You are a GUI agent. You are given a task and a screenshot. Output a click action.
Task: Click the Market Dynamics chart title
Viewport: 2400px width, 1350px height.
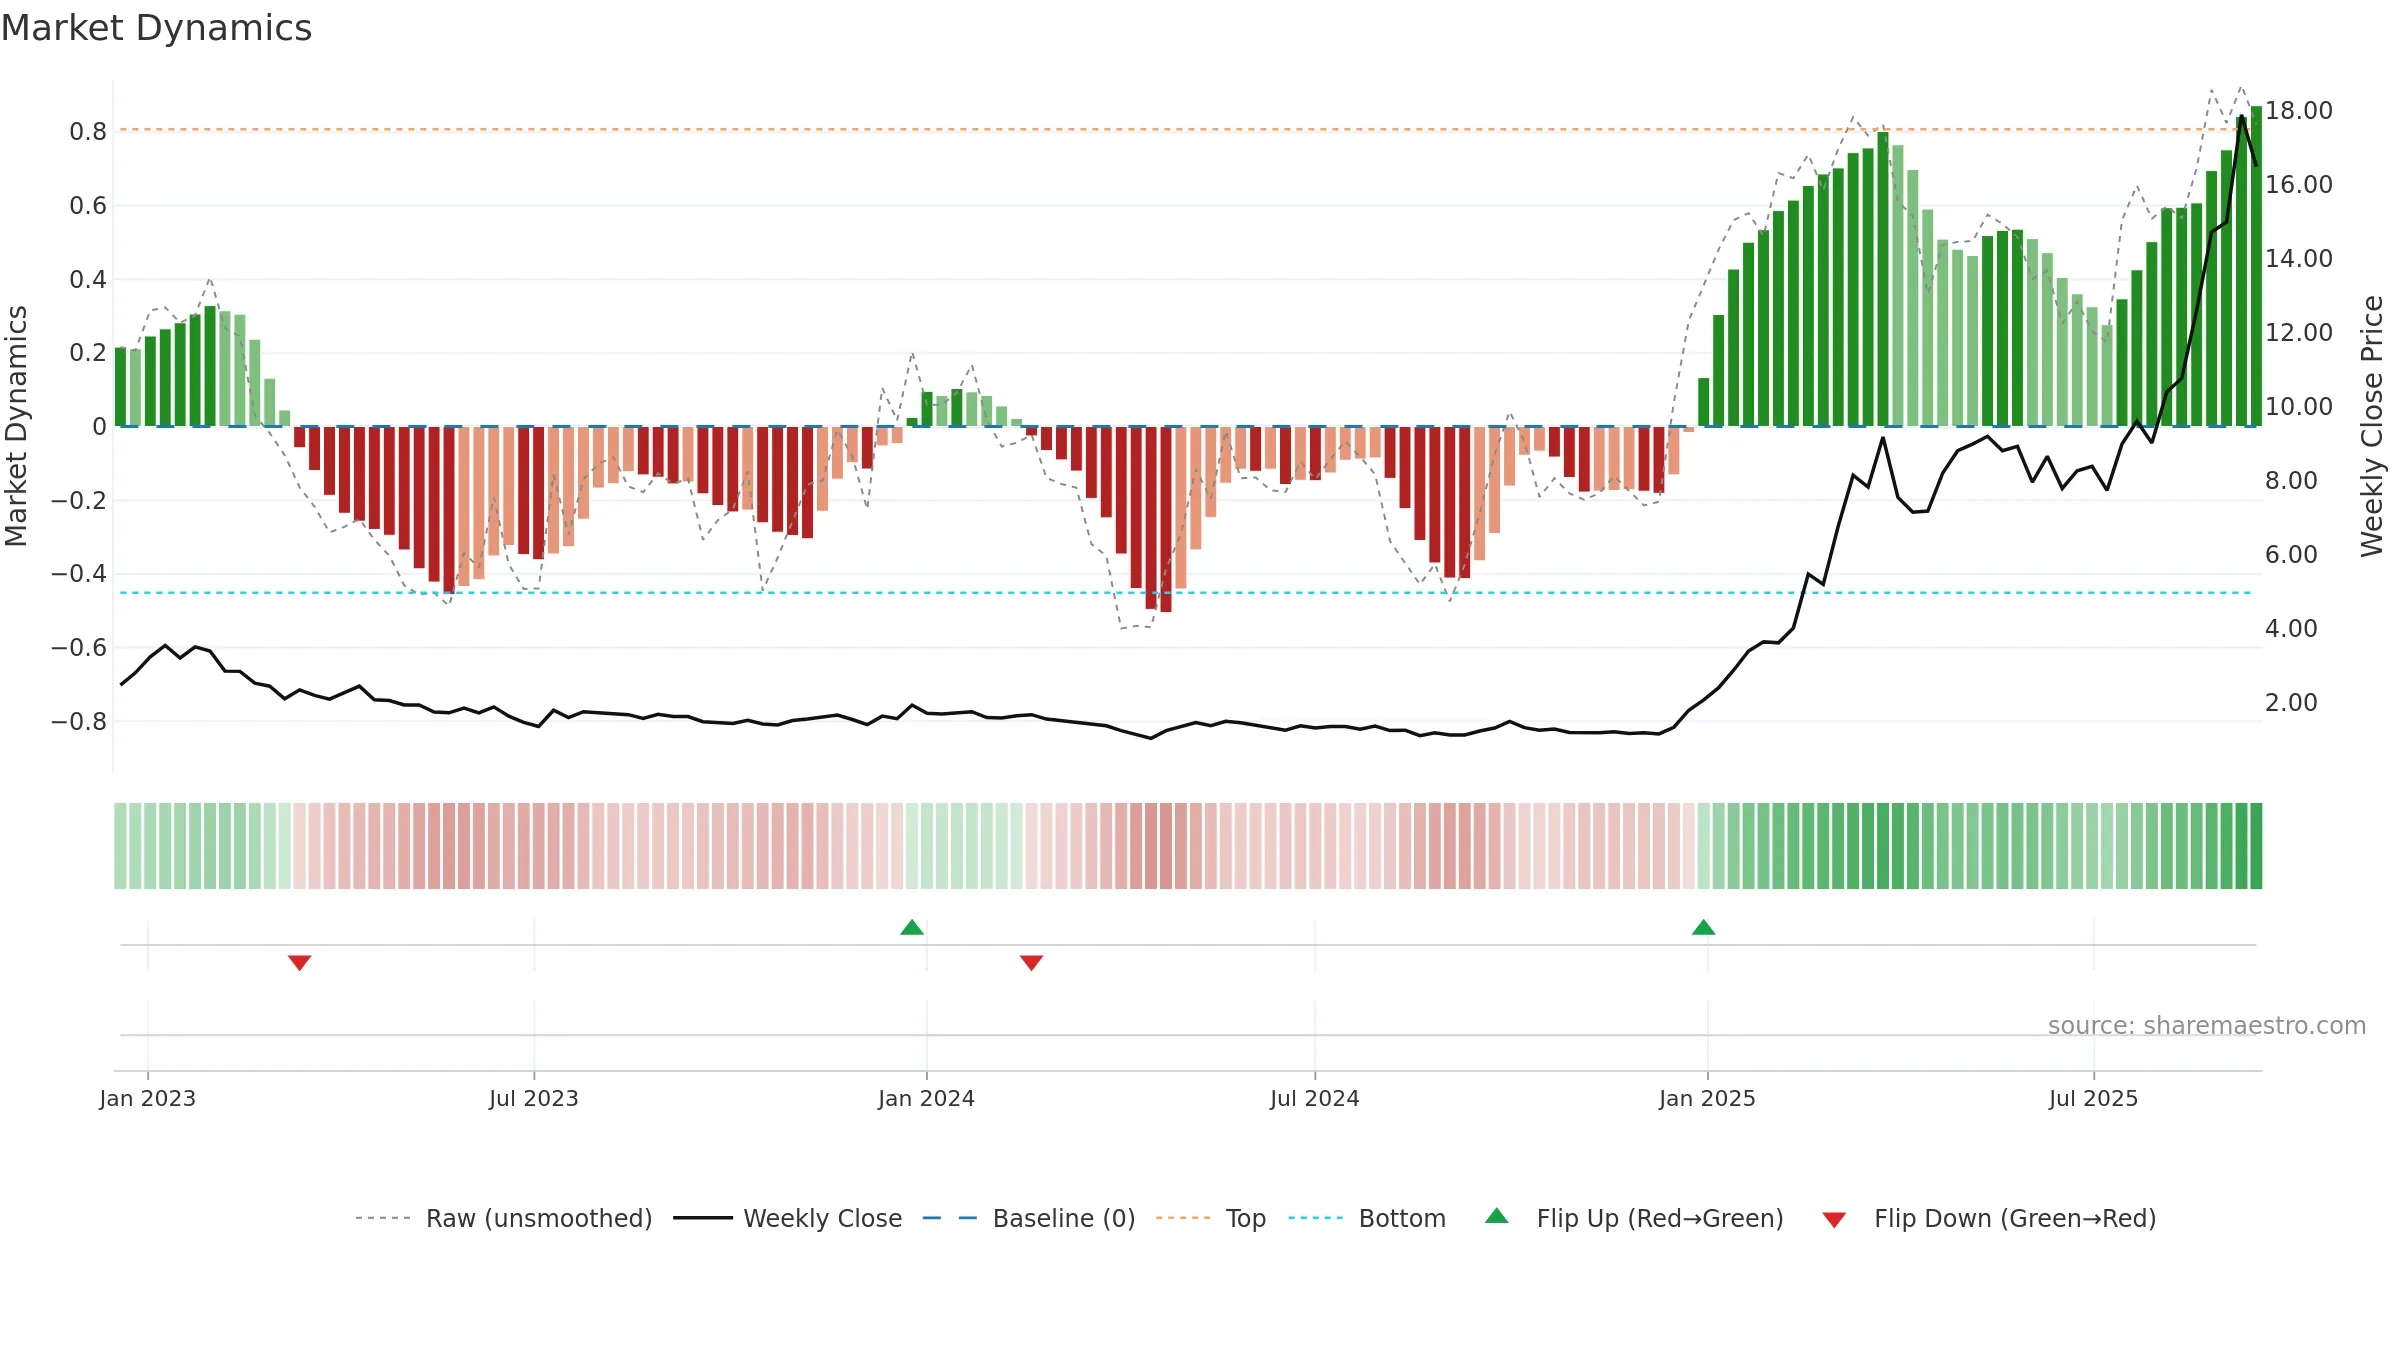(x=156, y=28)
